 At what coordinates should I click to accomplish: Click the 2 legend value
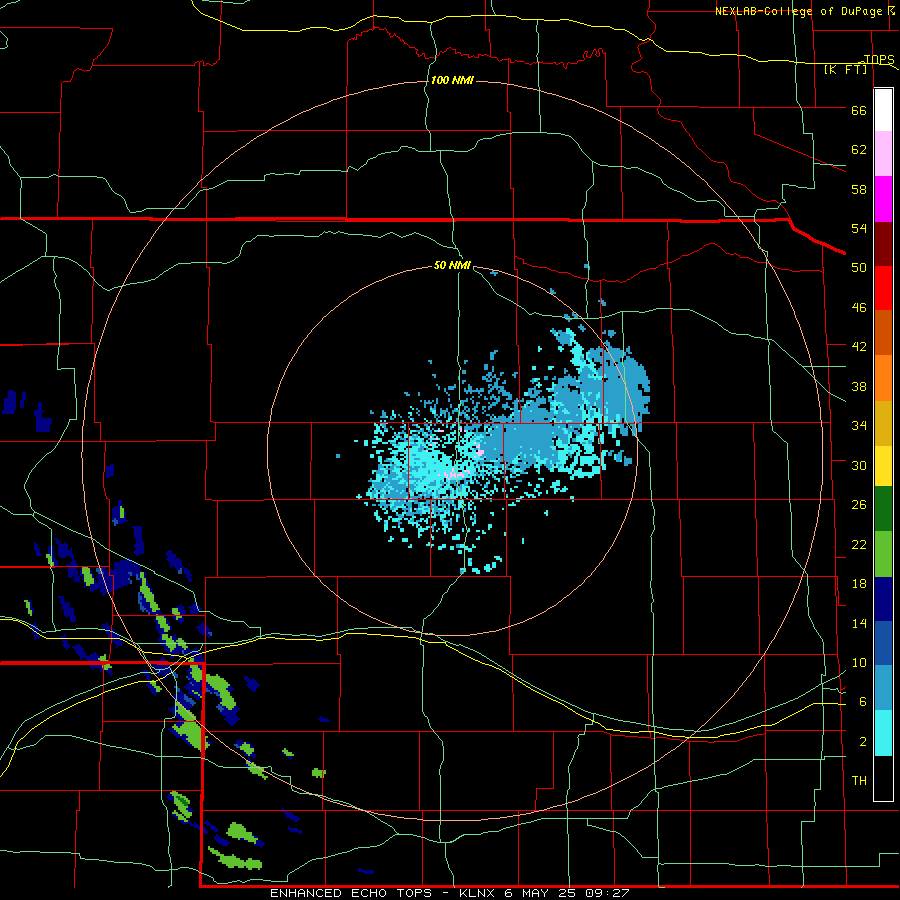[x=863, y=742]
